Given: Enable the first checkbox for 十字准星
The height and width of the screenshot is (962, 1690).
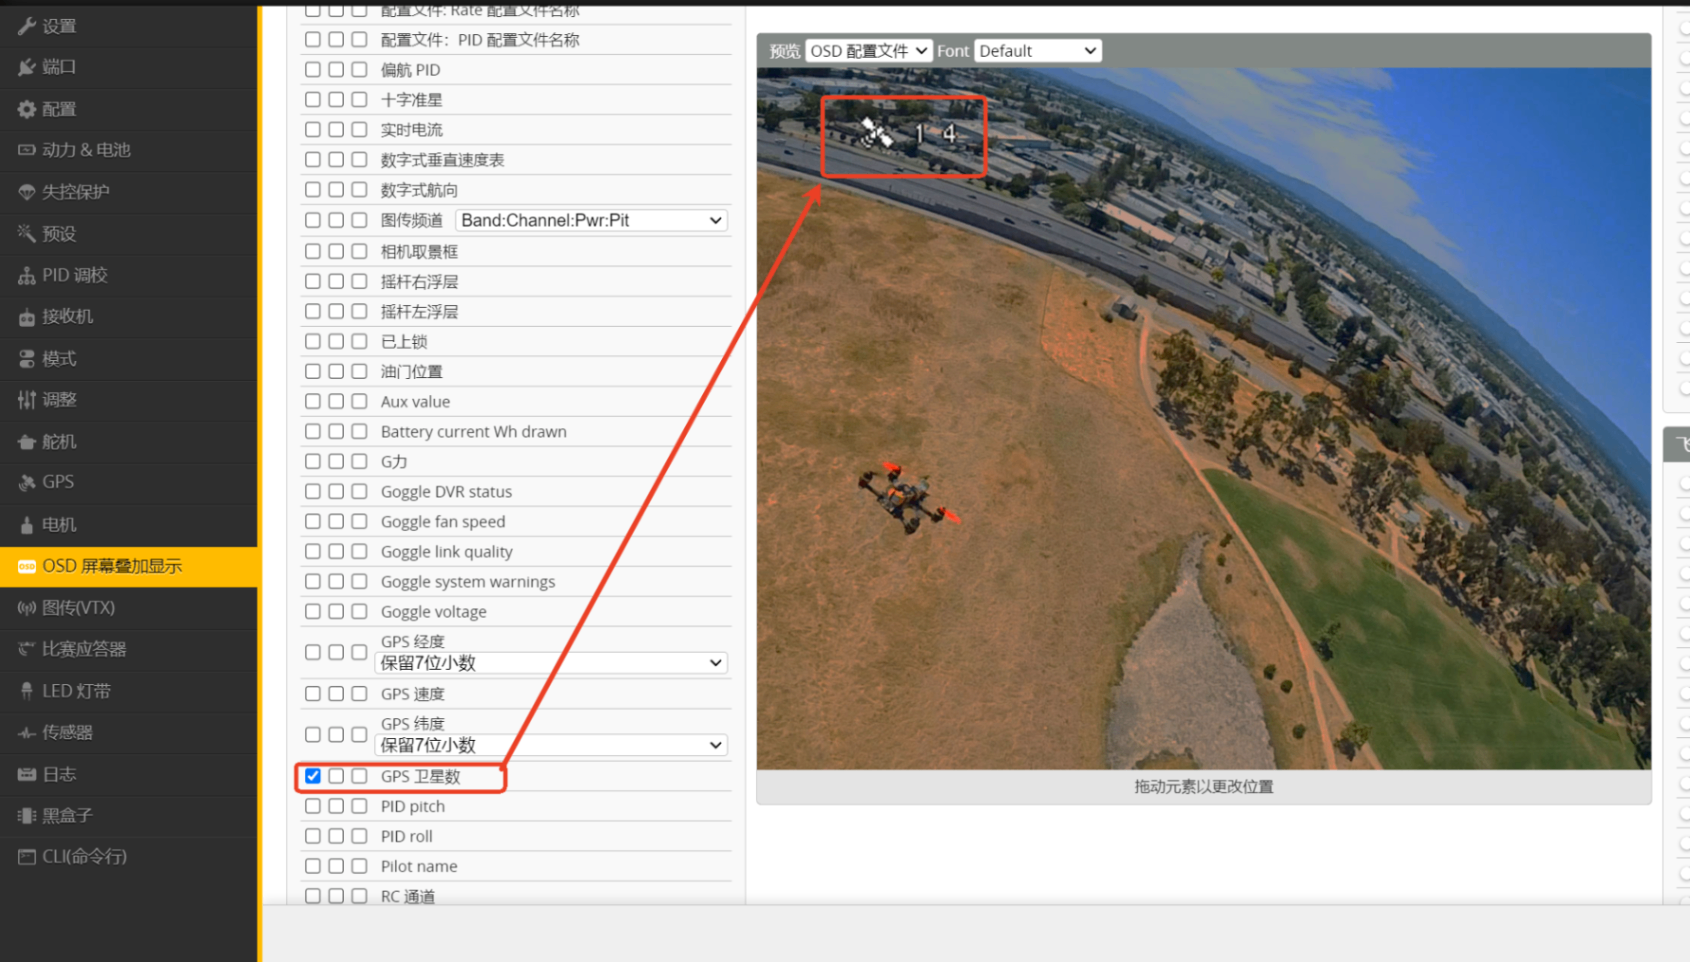Looking at the screenshot, I should tap(313, 99).
